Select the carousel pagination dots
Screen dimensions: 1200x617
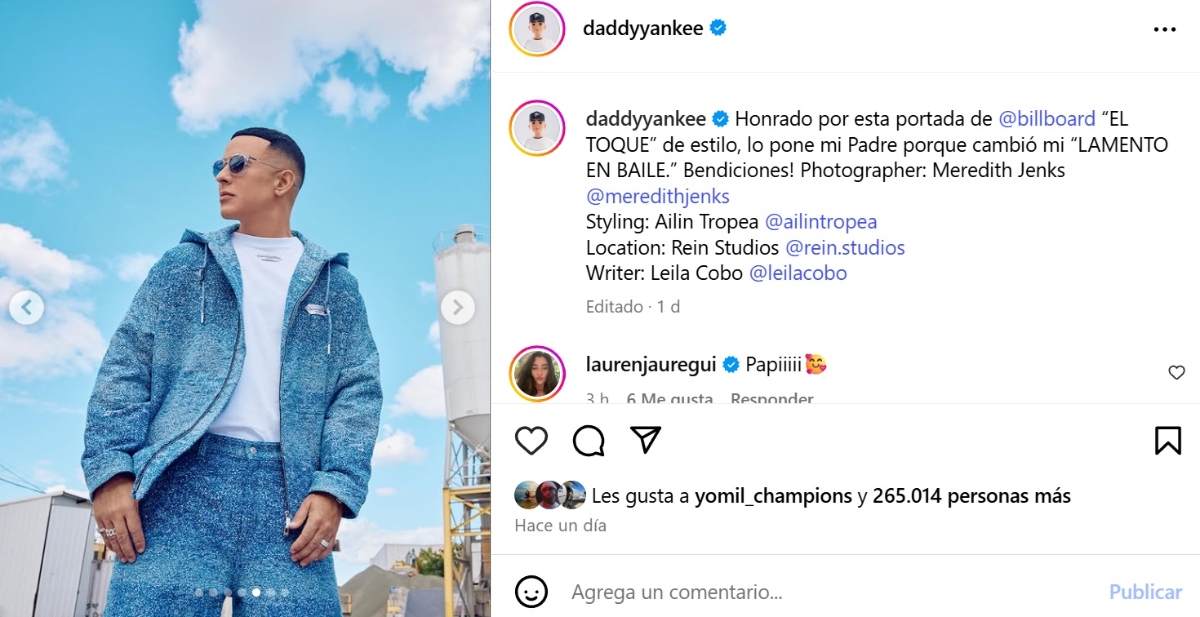(x=242, y=592)
